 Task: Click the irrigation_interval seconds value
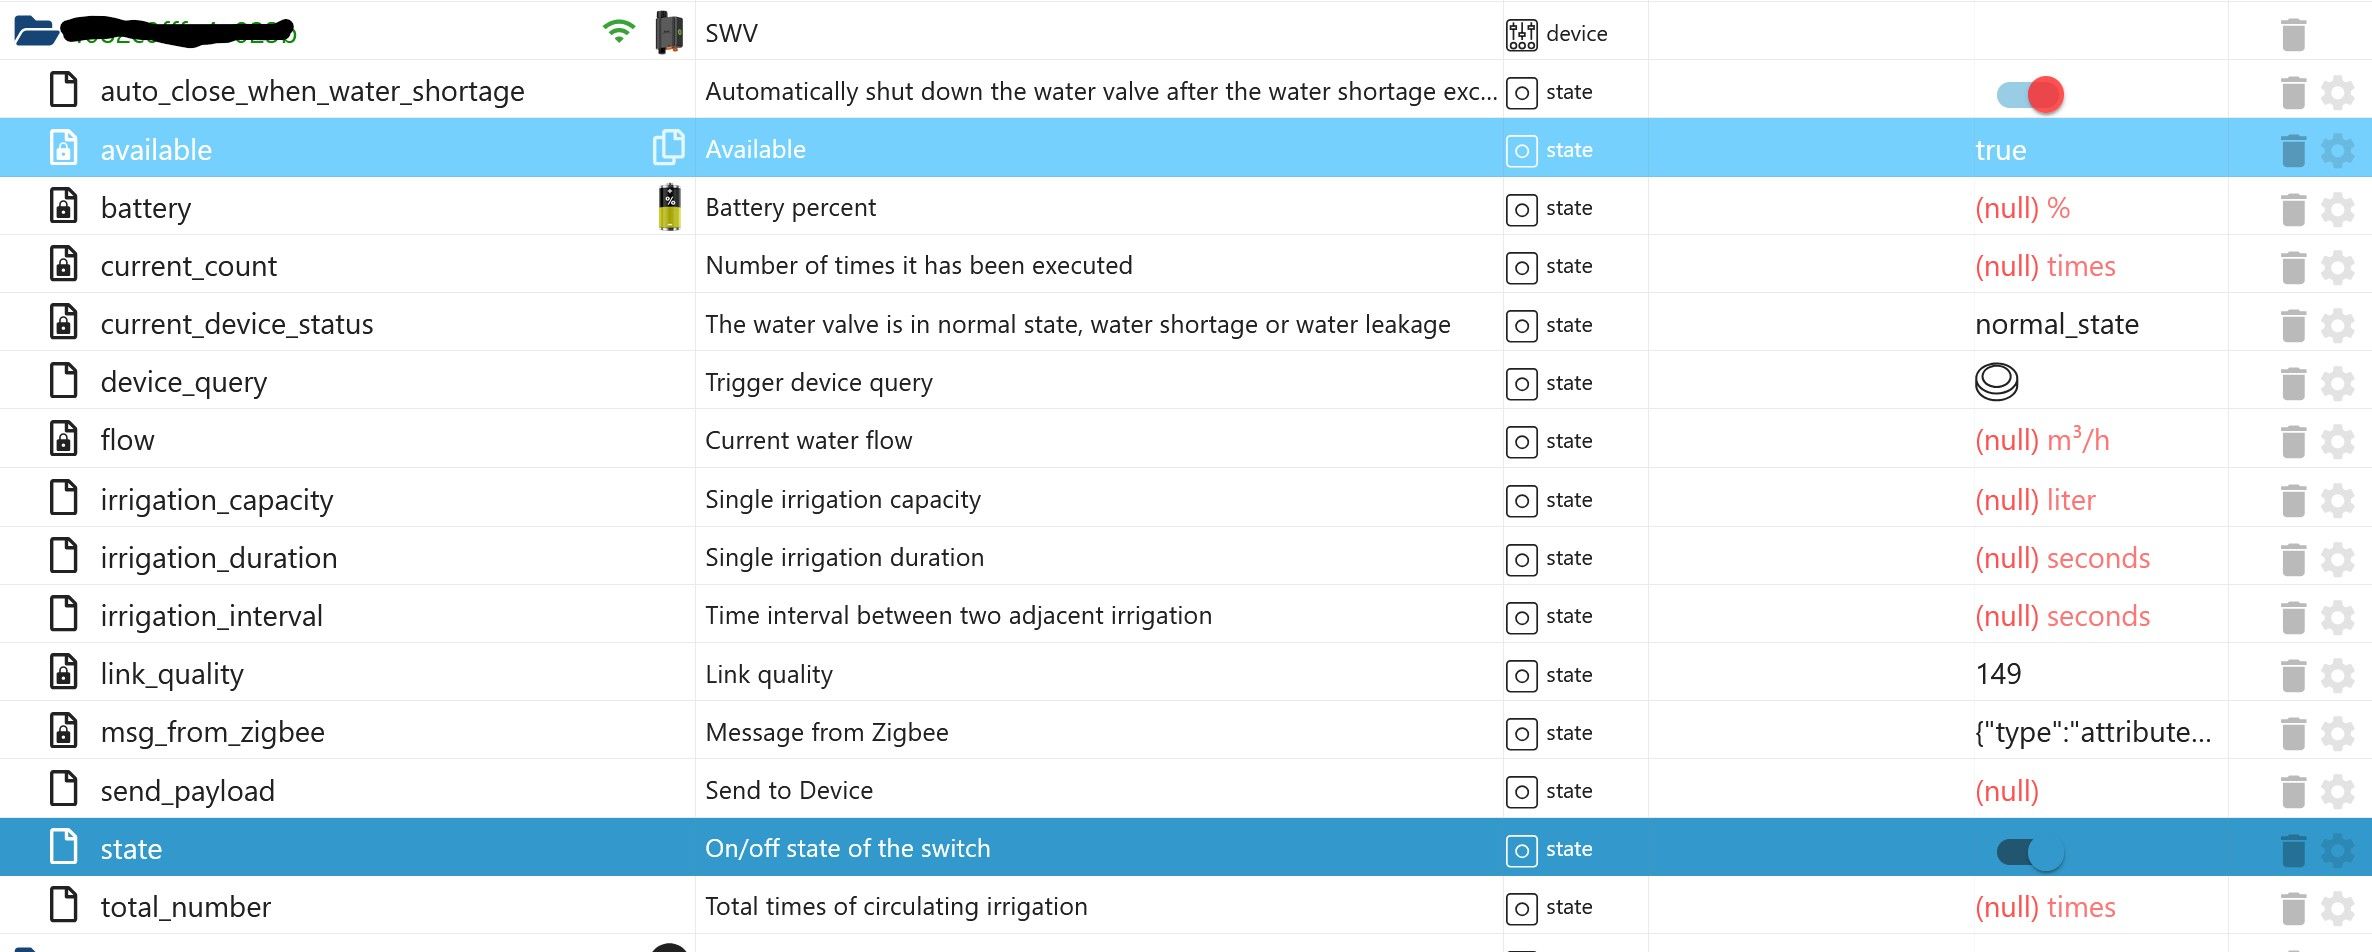[2062, 616]
